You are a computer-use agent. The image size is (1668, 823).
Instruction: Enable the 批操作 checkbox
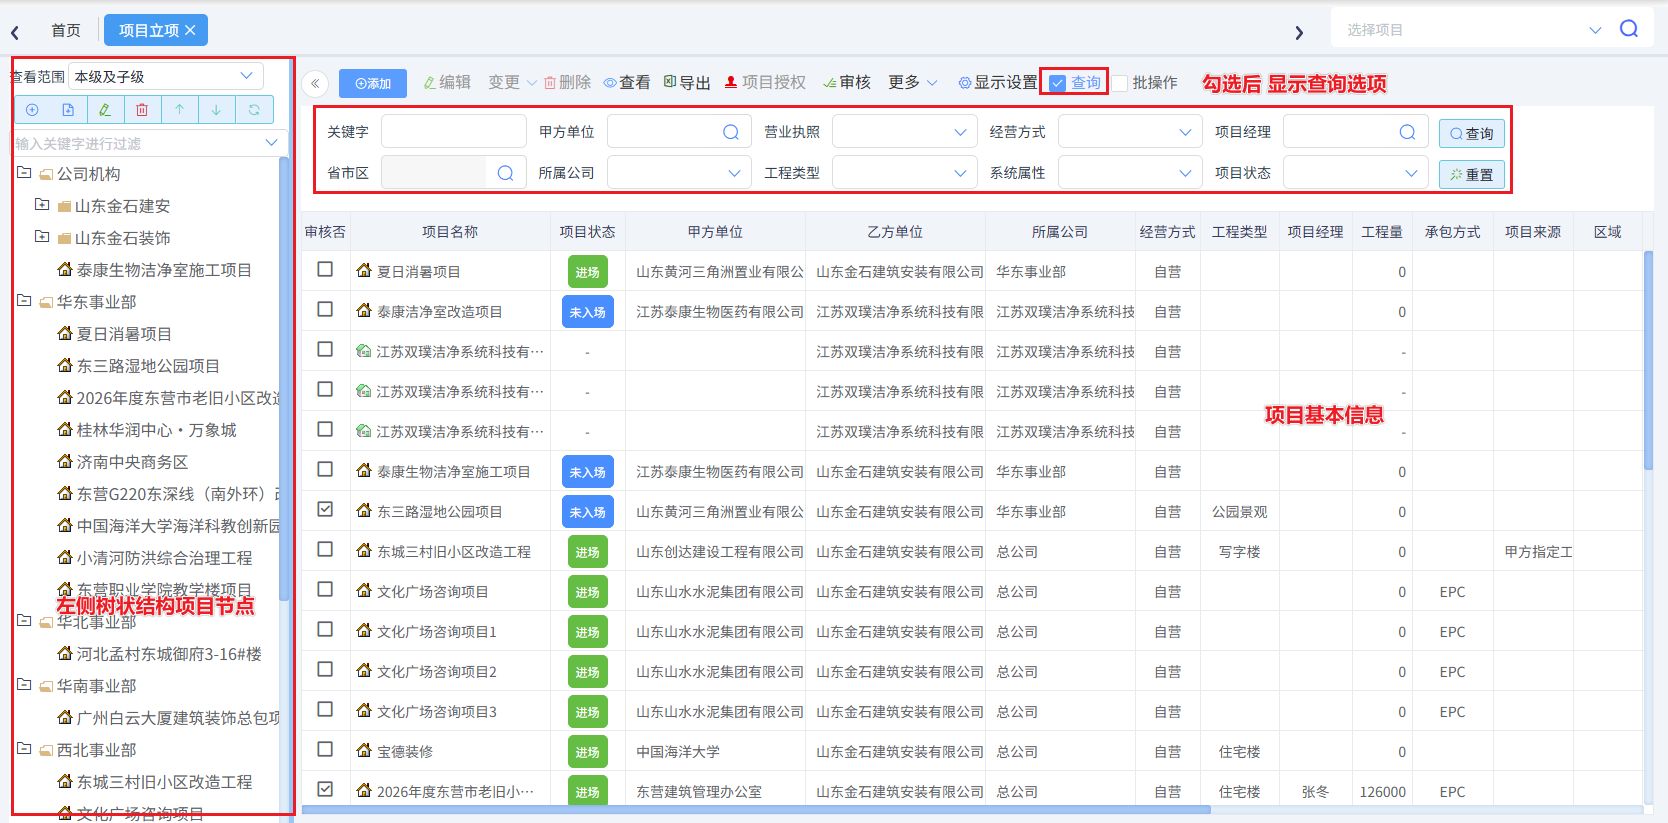[1120, 83]
